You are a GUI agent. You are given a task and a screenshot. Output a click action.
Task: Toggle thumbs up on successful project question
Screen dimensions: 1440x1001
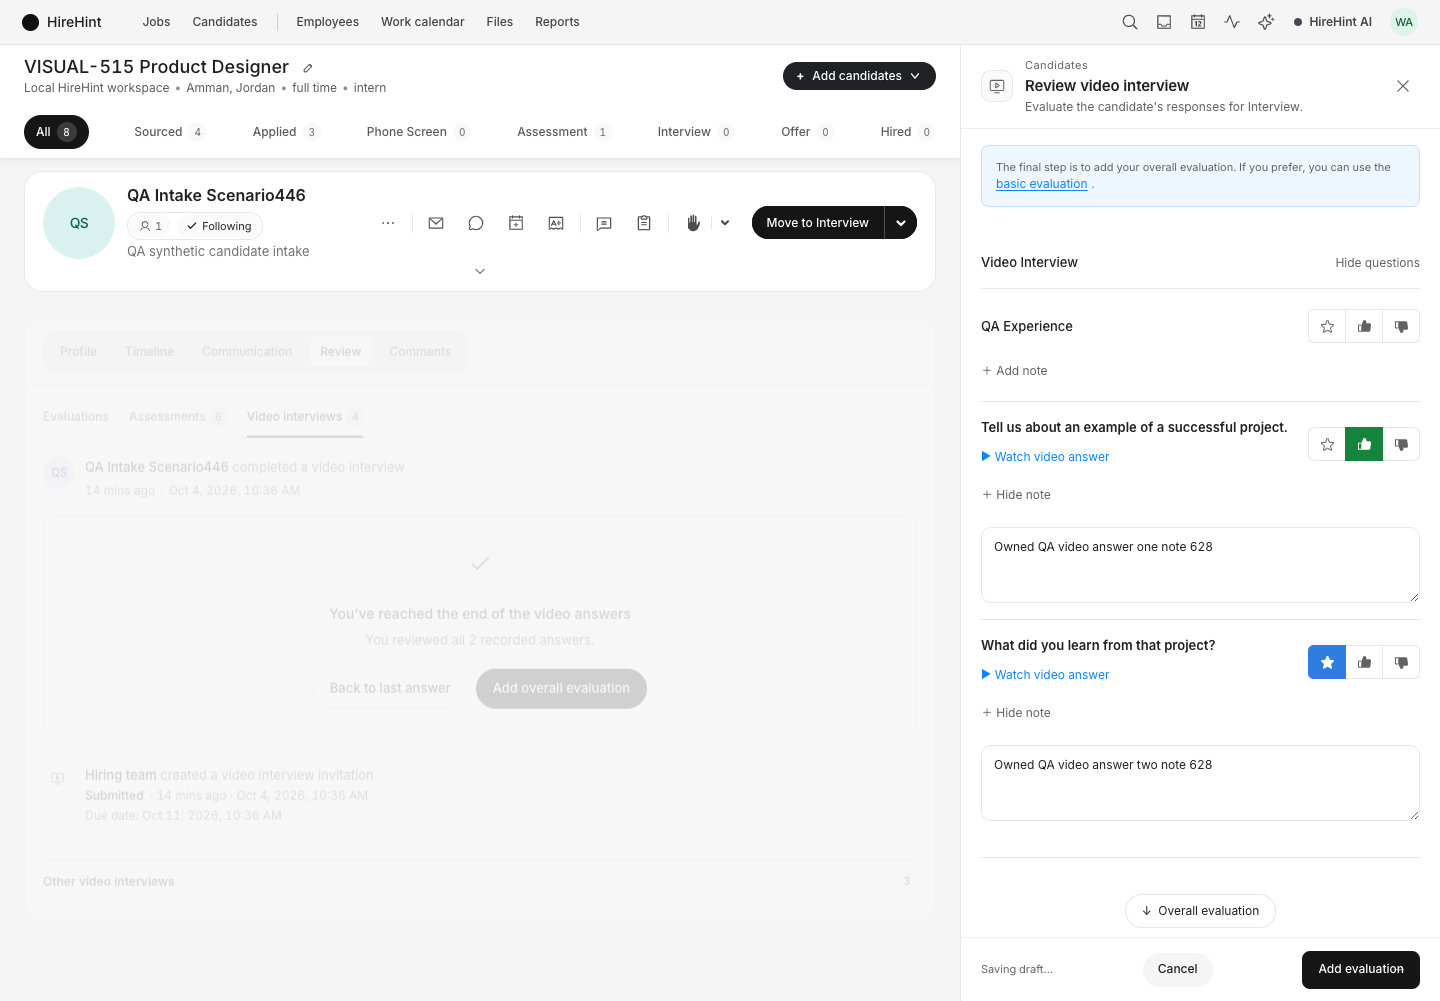1364,444
